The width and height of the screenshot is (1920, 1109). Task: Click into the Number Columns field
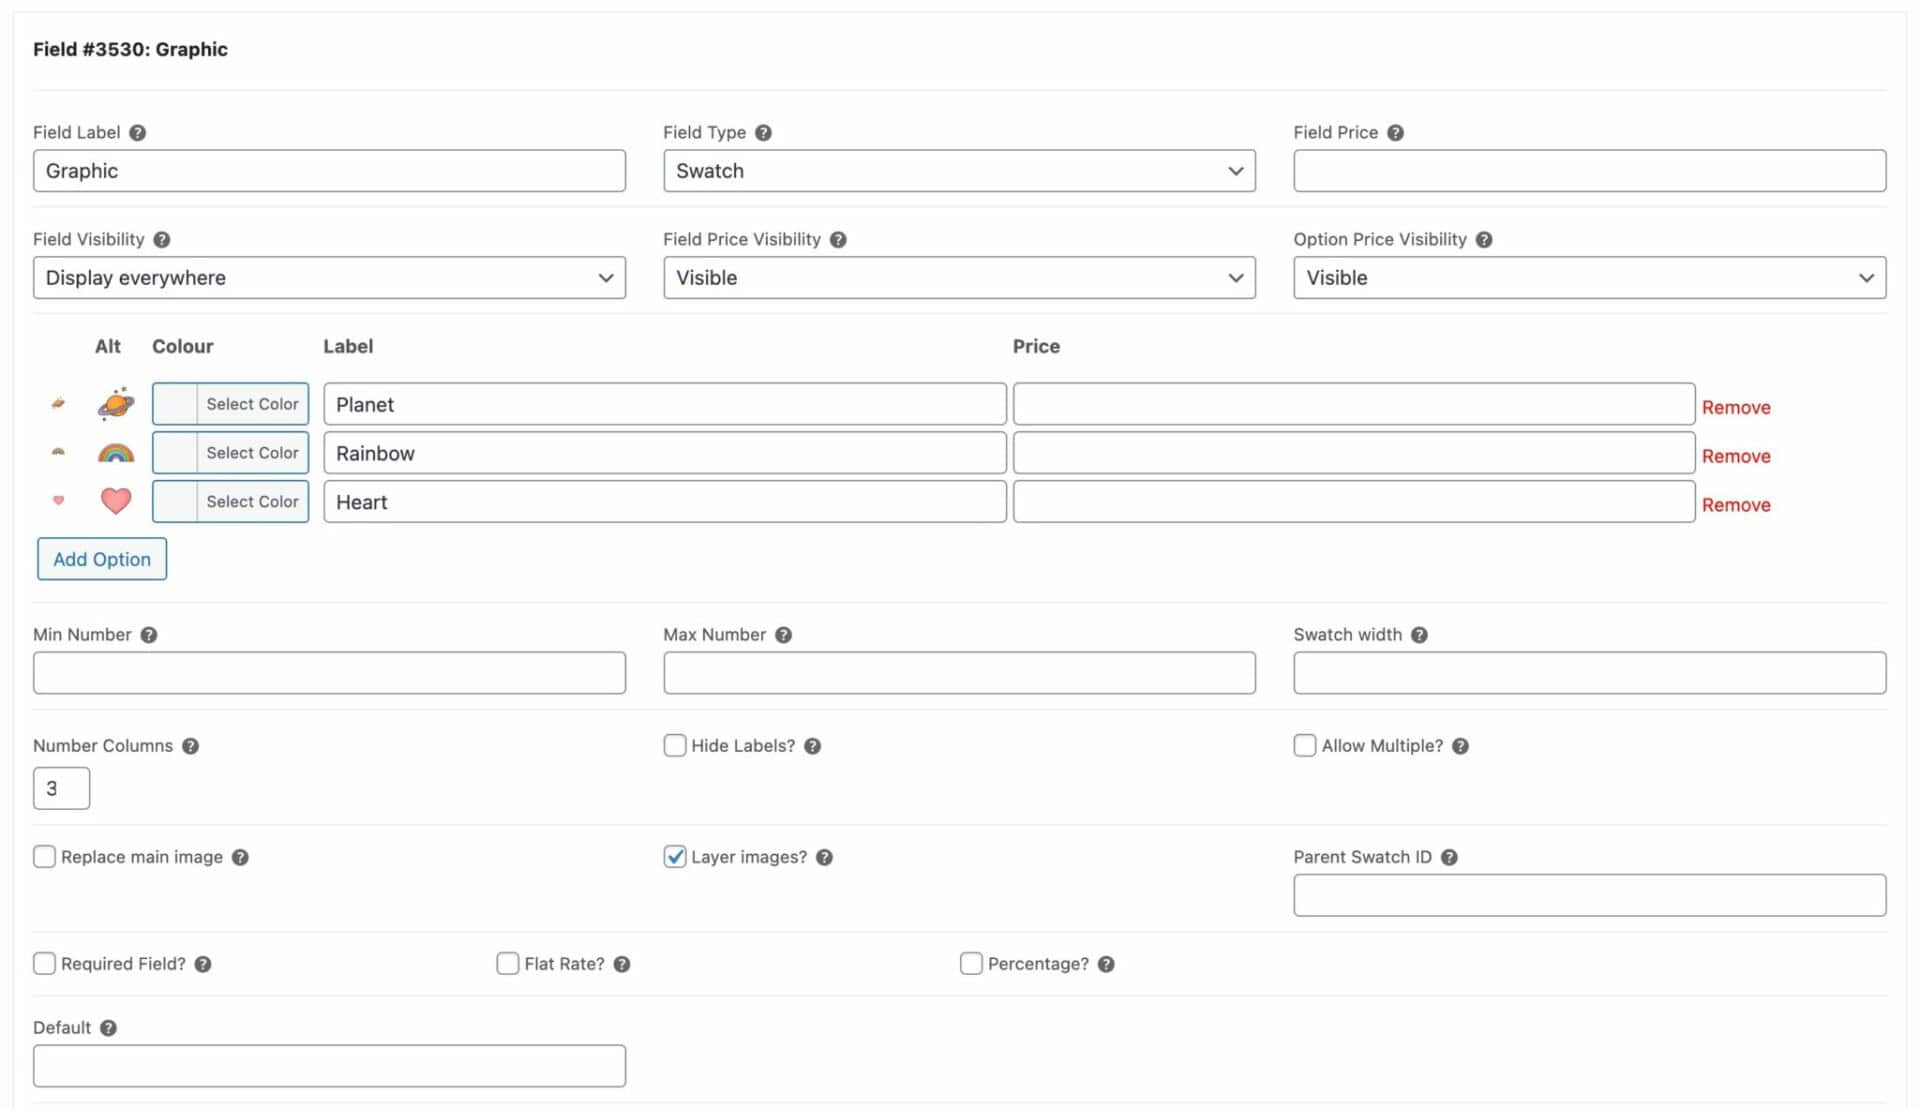(61, 788)
